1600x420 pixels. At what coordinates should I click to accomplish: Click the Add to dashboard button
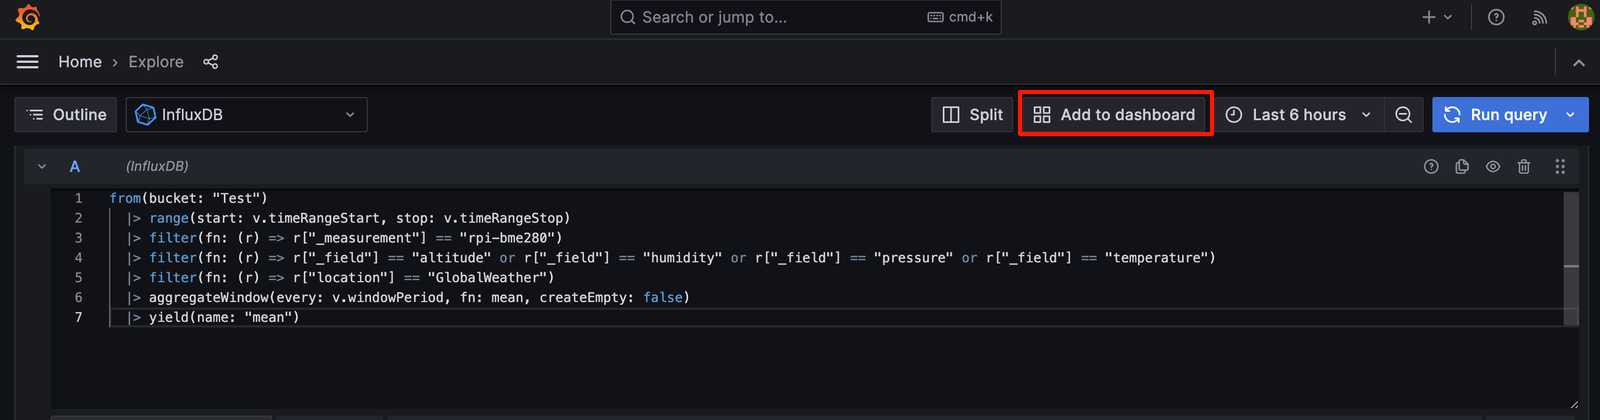tap(1114, 115)
